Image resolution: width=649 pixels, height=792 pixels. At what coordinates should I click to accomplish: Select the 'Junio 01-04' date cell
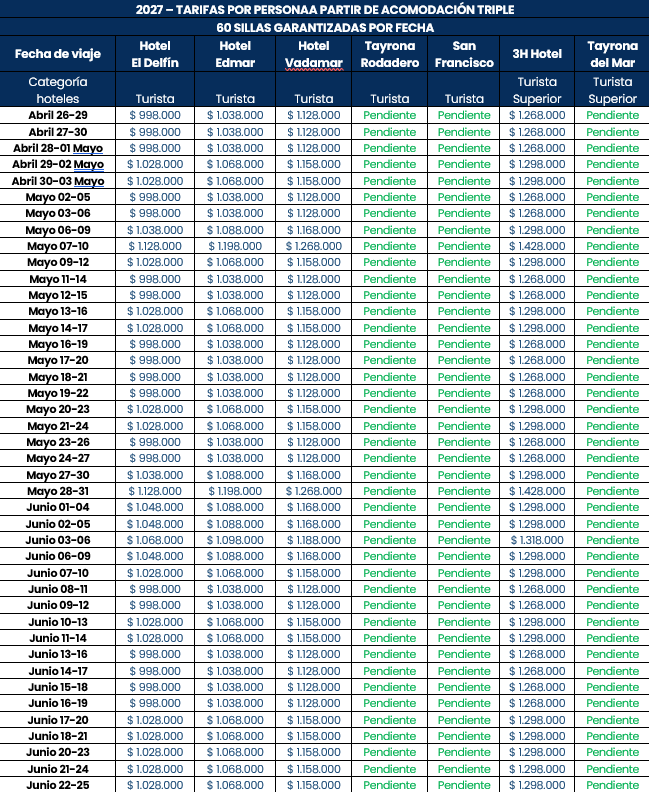(x=58, y=507)
